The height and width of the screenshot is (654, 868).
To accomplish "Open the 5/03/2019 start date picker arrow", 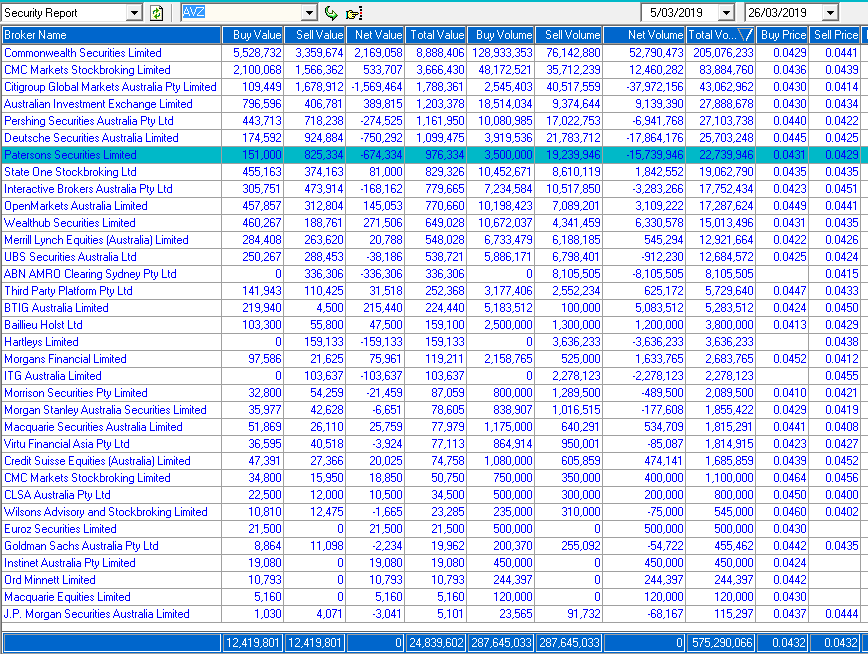I will pyautogui.click(x=726, y=13).
